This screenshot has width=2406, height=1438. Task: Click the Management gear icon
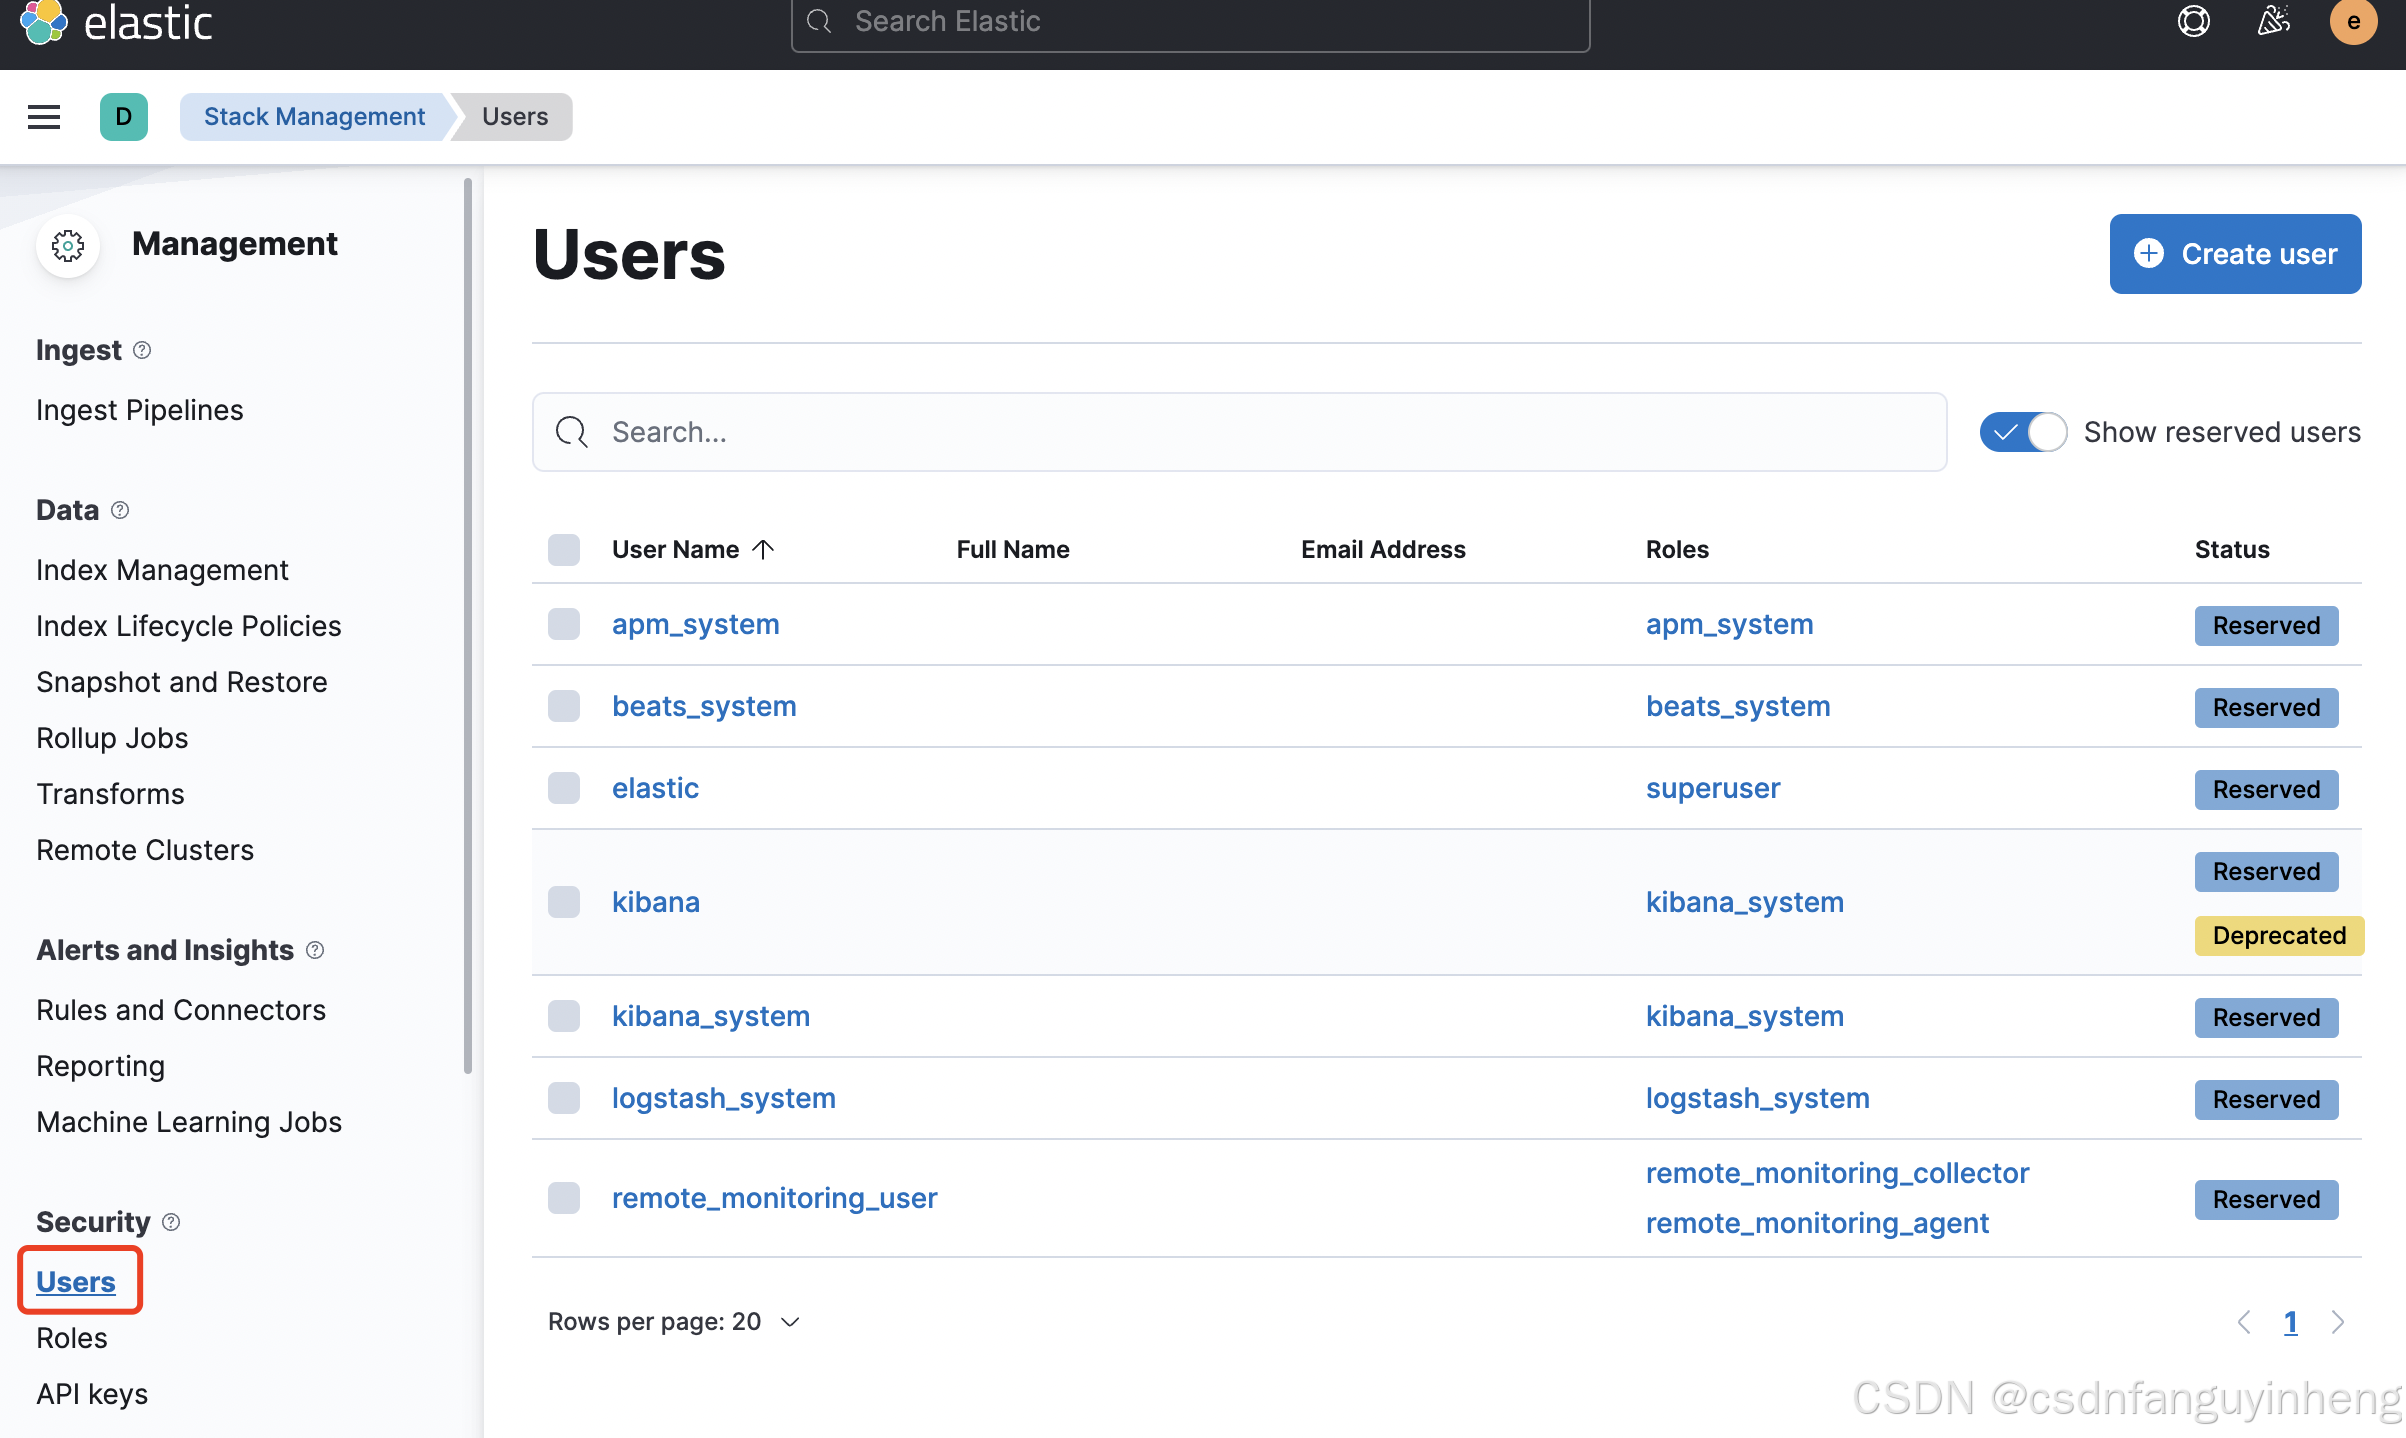68,245
